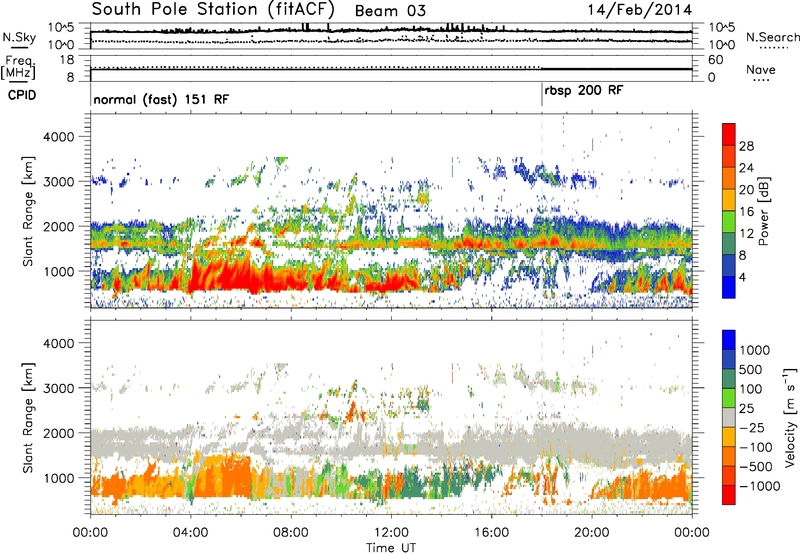Click the dotted line sample under "N.Search"
The width and height of the screenshot is (800, 554).
click(x=774, y=48)
